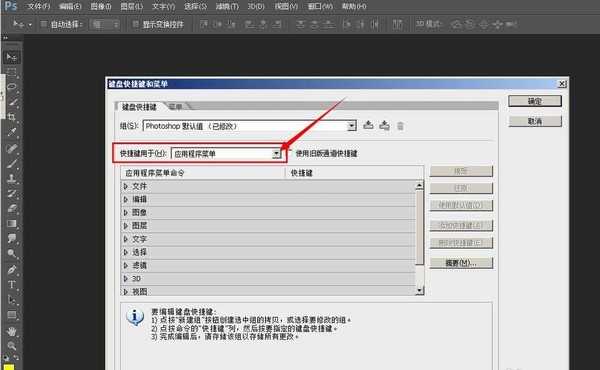This screenshot has width=600, height=370.
Task: Click the 3D pan mode icon
Action: 484,24
